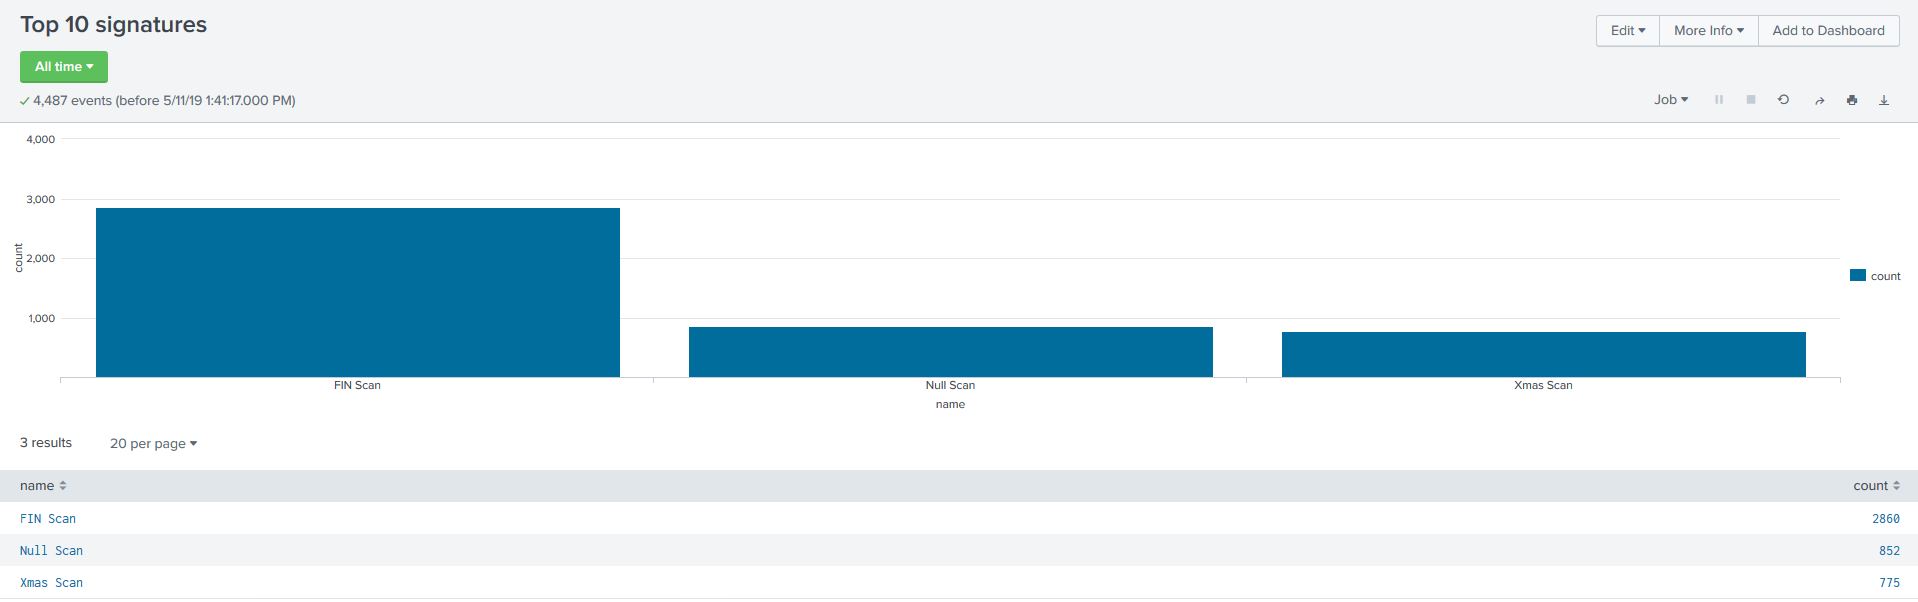Open the Edit menu
The height and width of the screenshot is (602, 1918).
point(1627,31)
